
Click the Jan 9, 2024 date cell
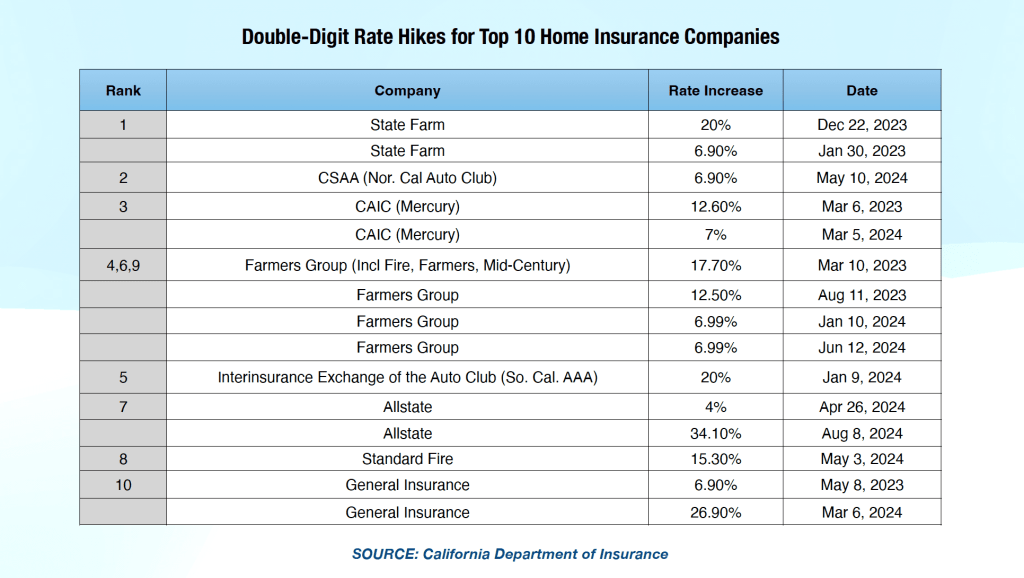pyautogui.click(x=861, y=377)
